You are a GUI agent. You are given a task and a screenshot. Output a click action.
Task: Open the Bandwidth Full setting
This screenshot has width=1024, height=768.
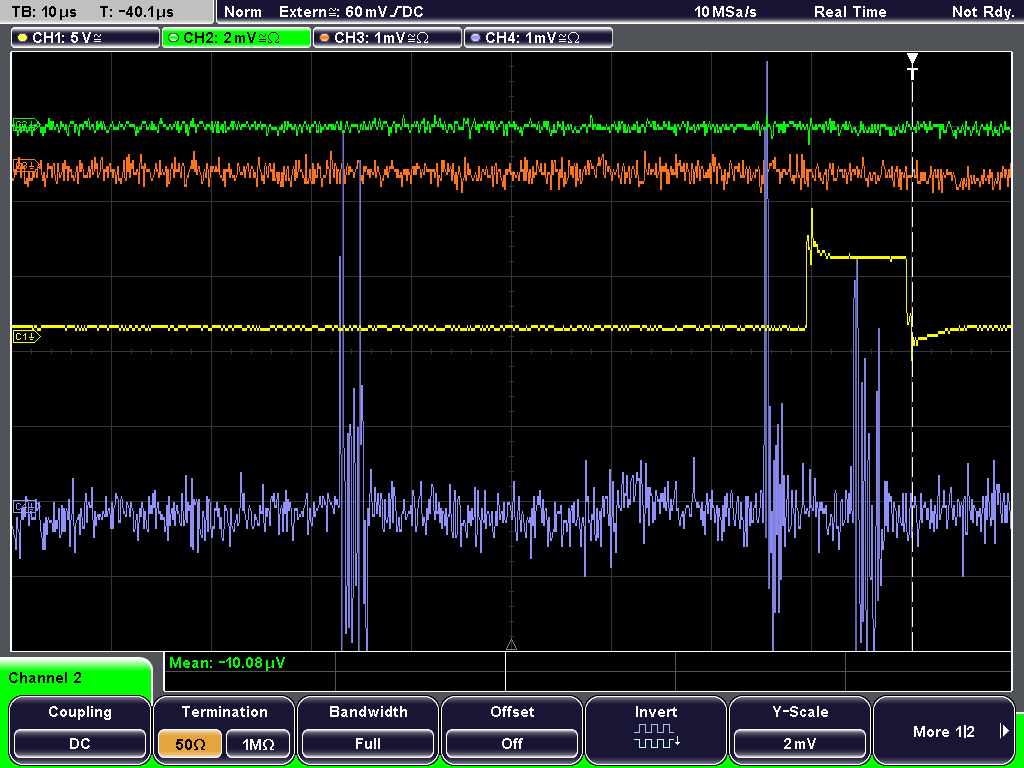click(368, 729)
